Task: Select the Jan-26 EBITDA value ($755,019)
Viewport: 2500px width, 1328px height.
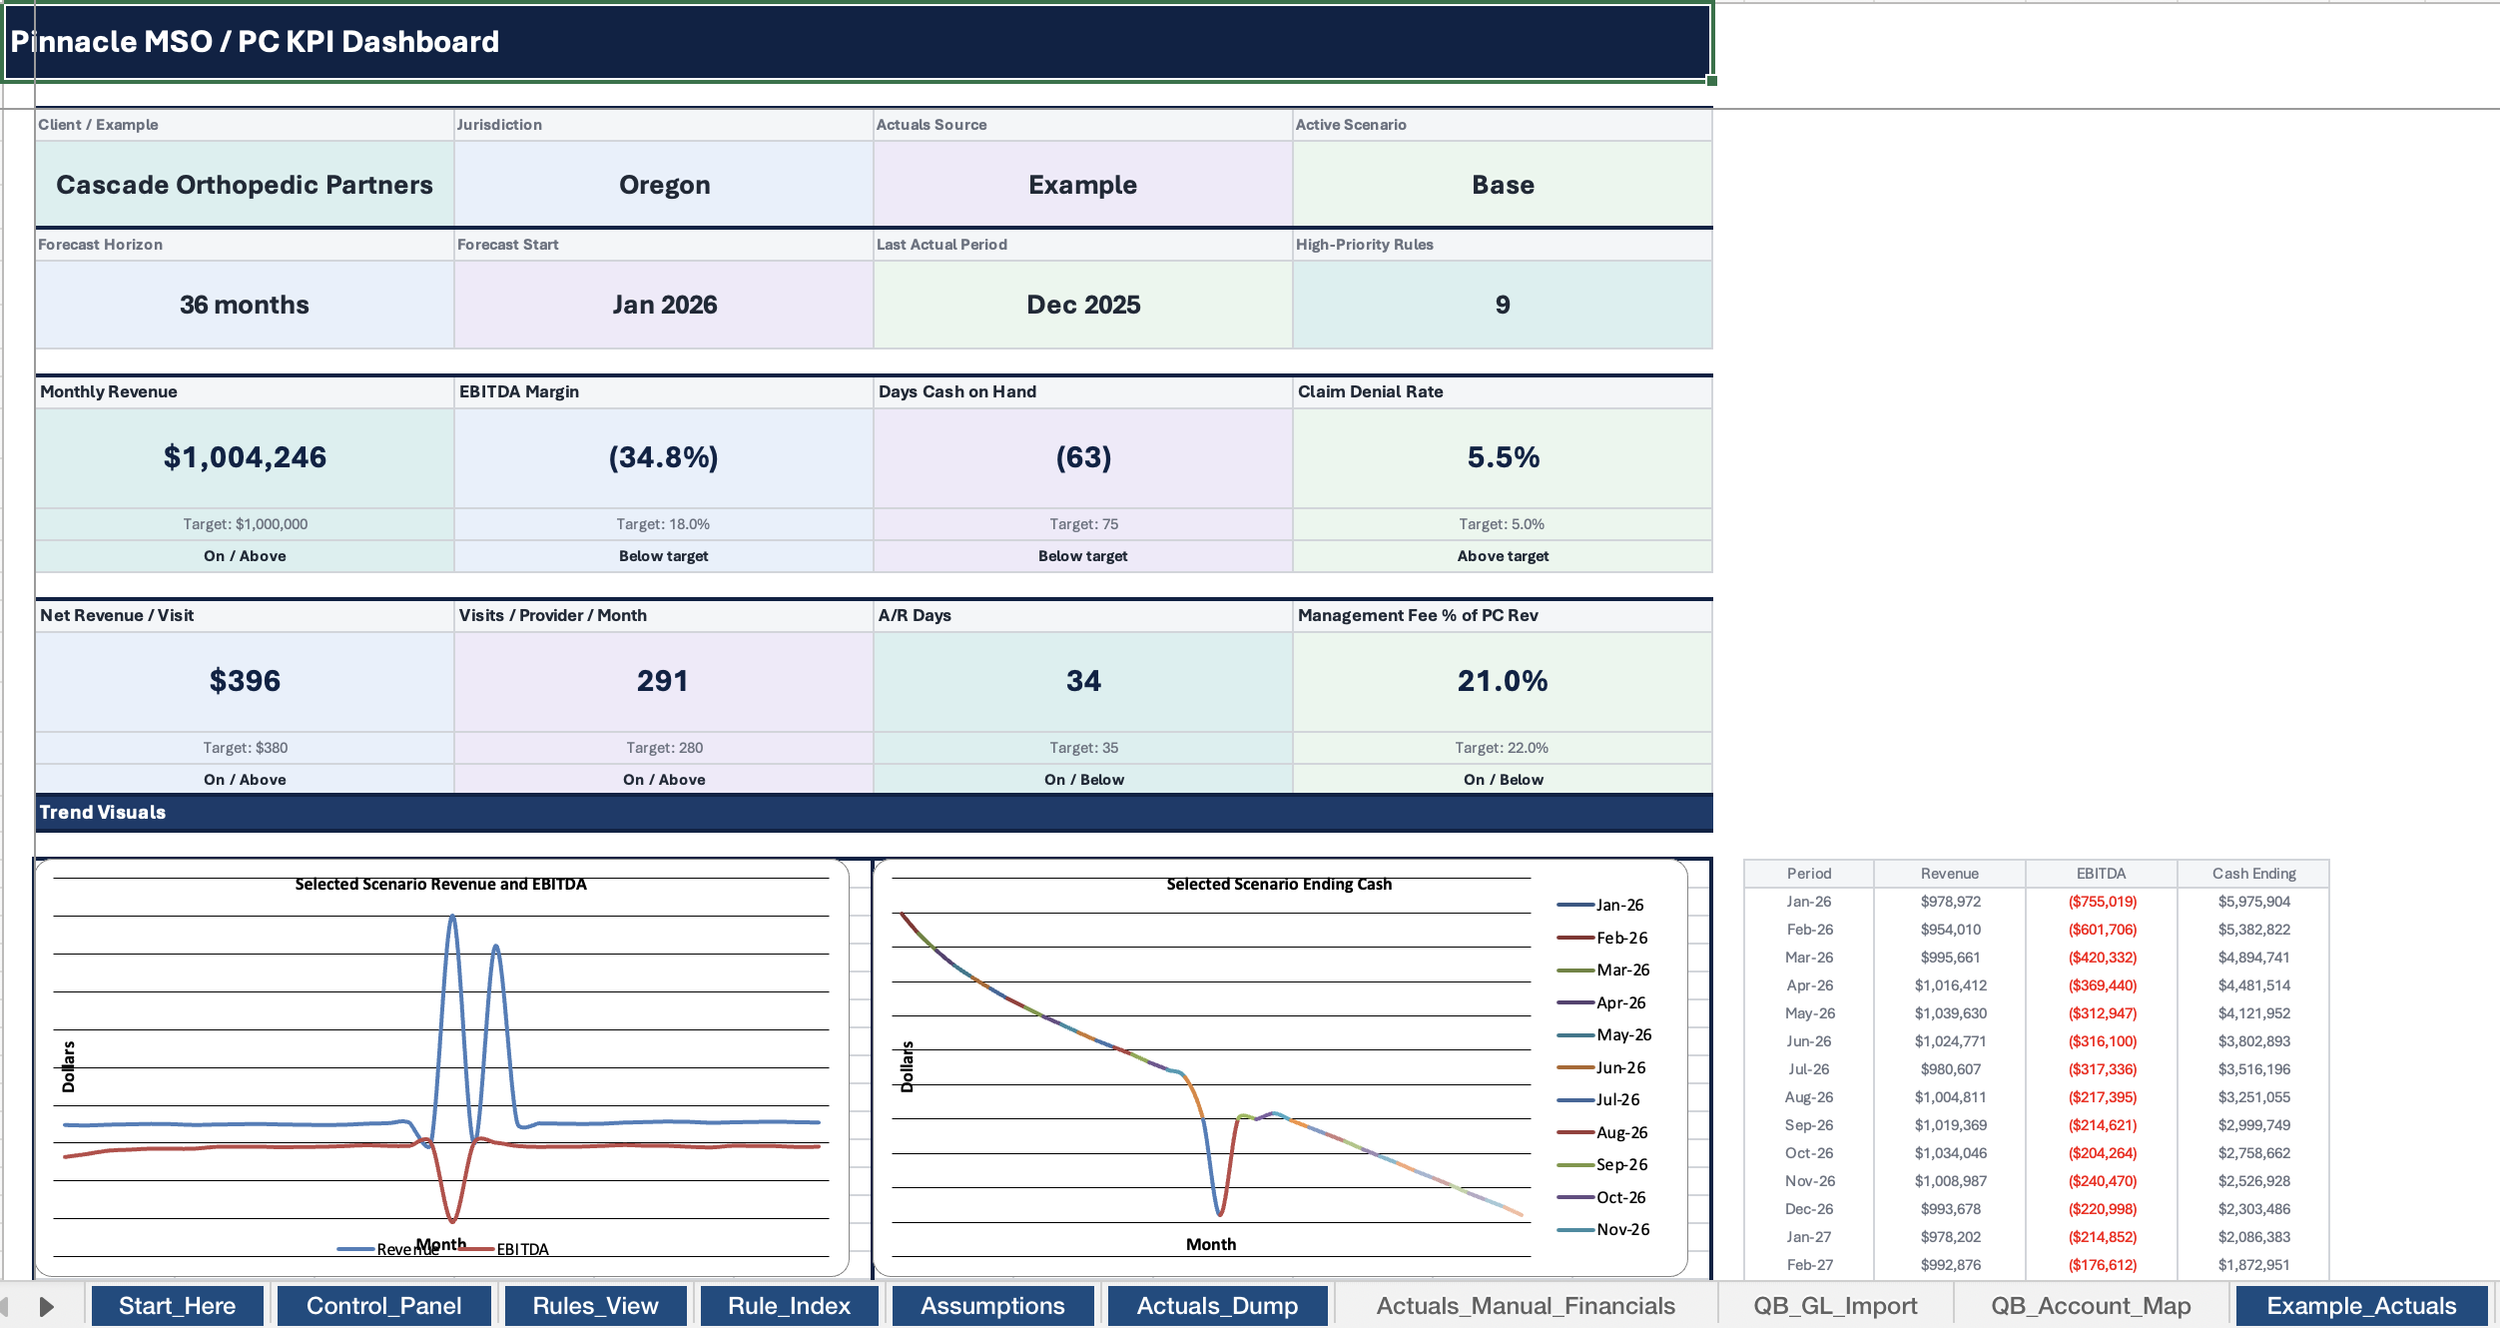Action: (x=2101, y=902)
